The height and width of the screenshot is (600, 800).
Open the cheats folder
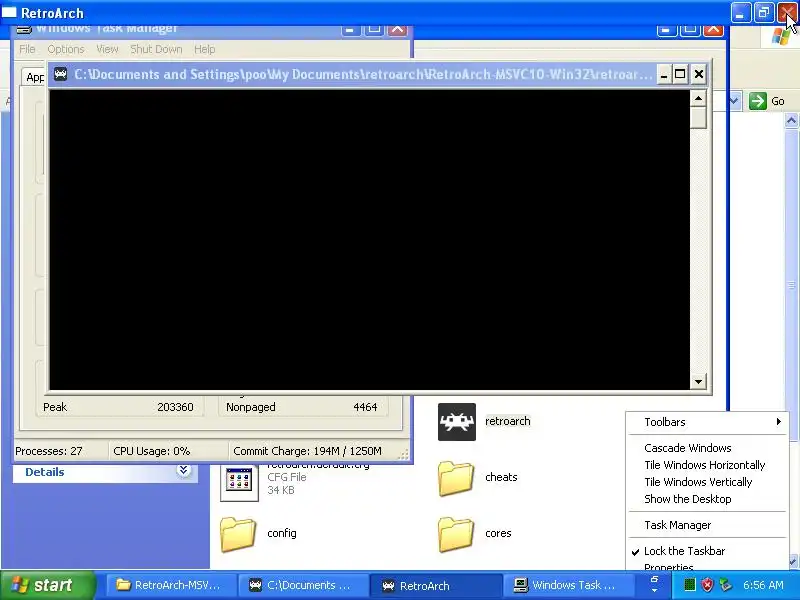(456, 478)
